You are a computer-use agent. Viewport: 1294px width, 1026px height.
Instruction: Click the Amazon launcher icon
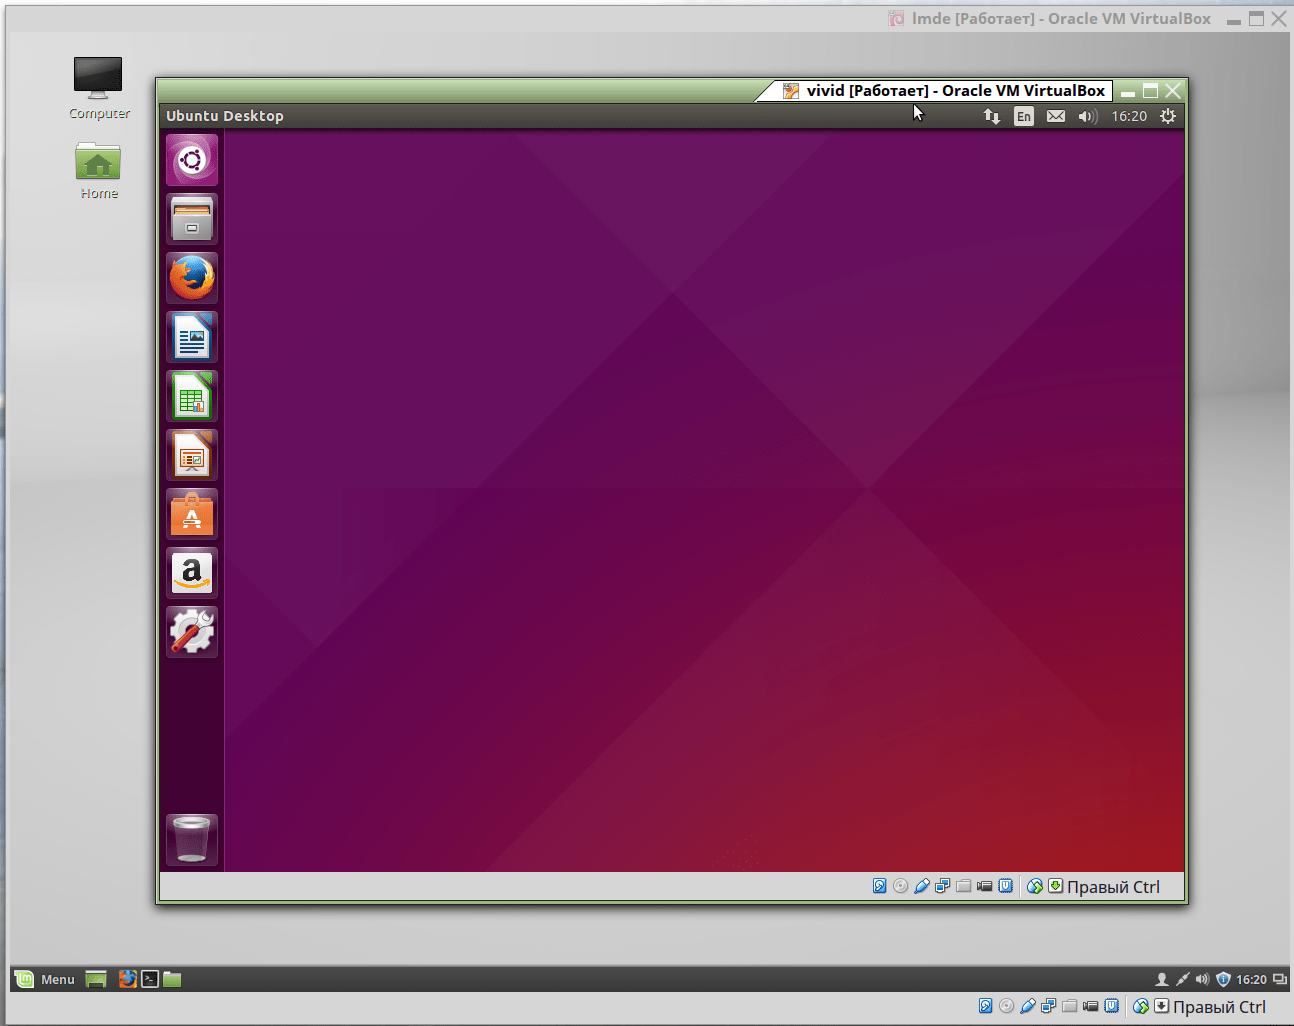pyautogui.click(x=192, y=573)
